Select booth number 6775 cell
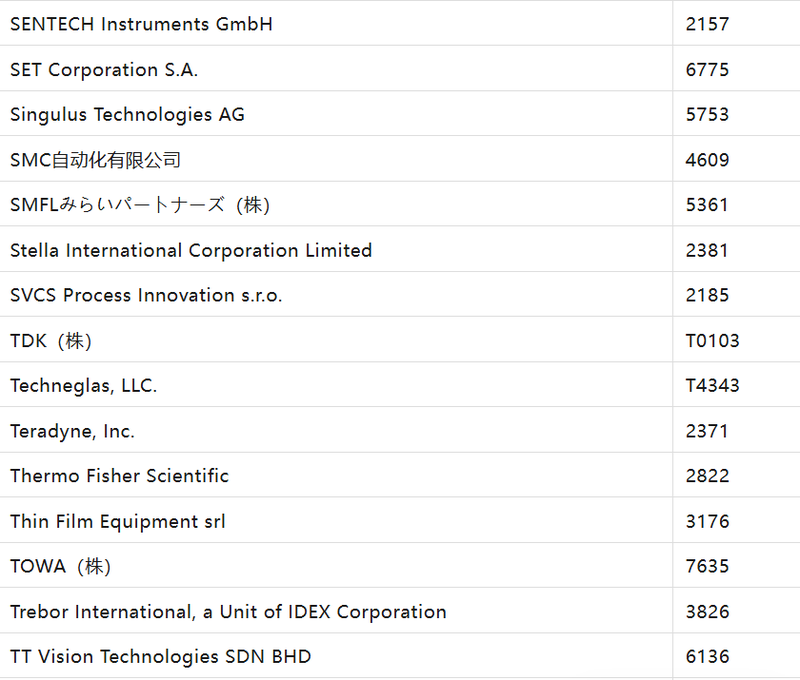 click(707, 70)
